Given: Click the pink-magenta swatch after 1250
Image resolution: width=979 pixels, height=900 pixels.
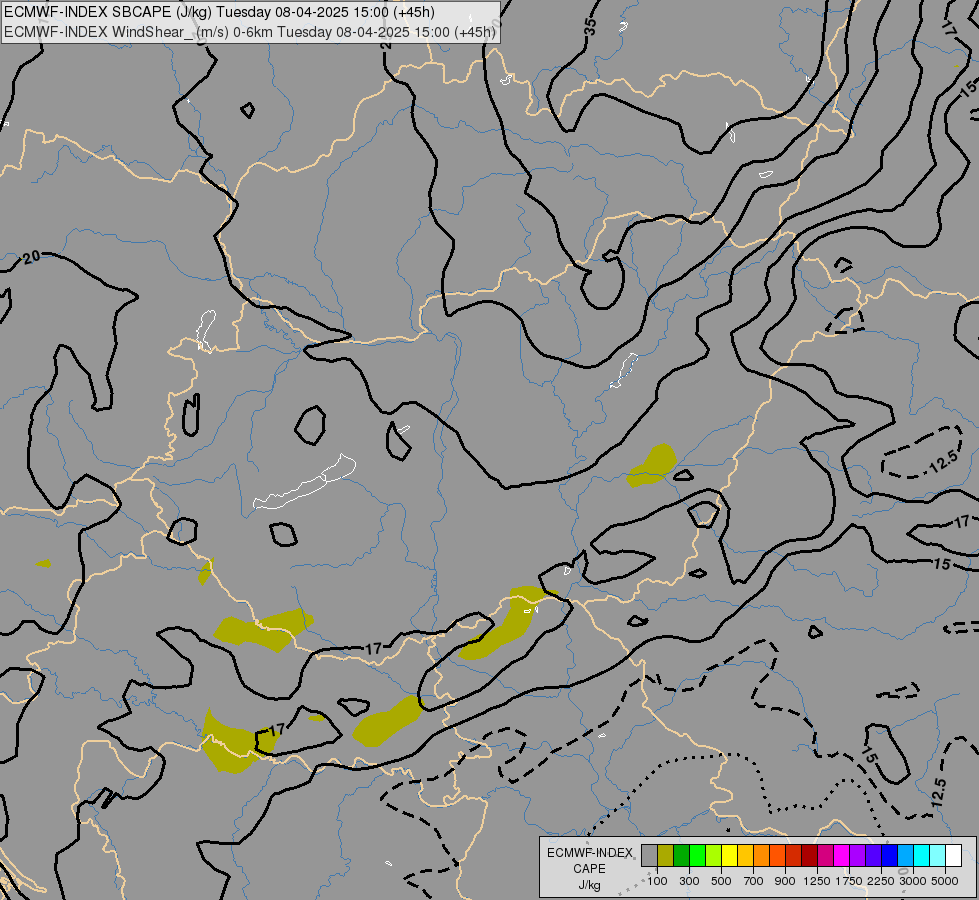Looking at the screenshot, I should click(825, 855).
